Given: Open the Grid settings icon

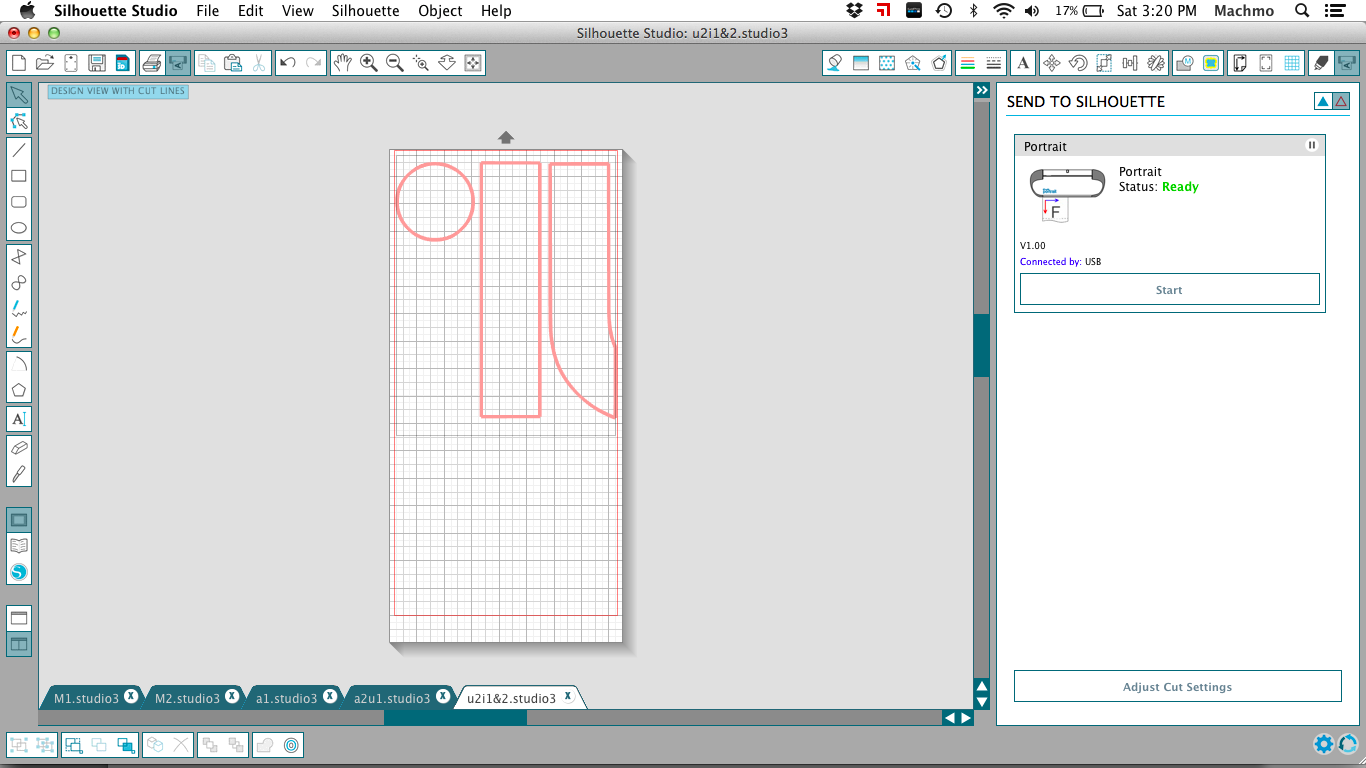Looking at the screenshot, I should 1292,63.
